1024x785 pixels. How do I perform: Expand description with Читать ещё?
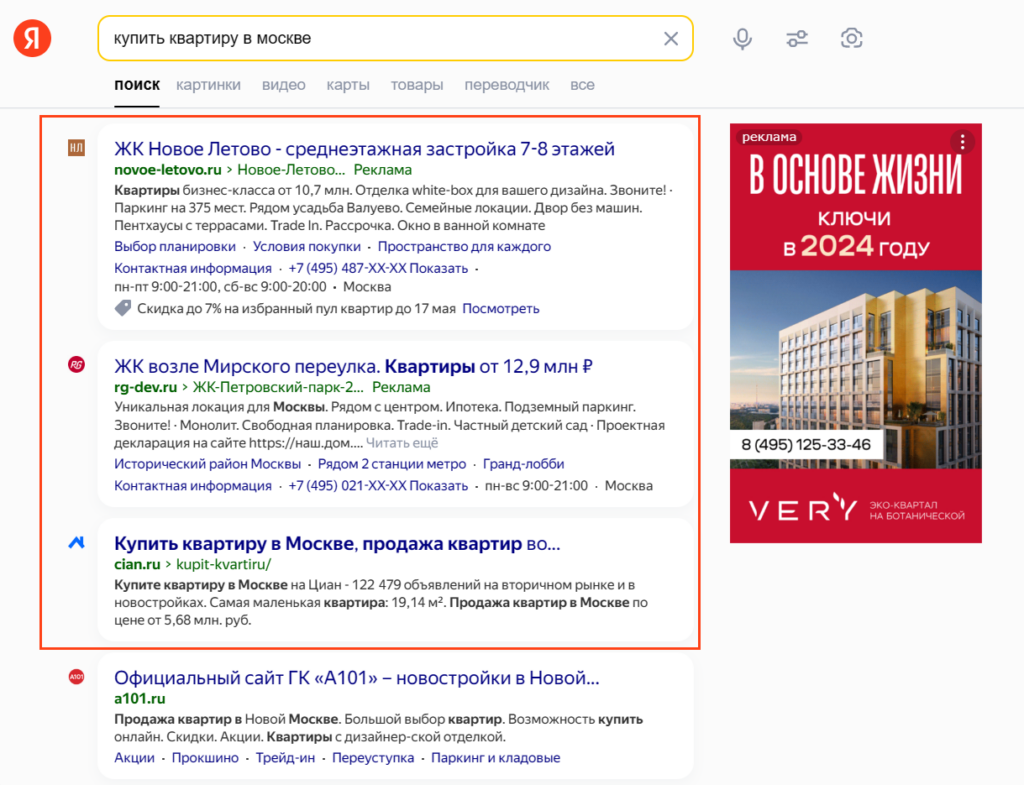click(402, 443)
